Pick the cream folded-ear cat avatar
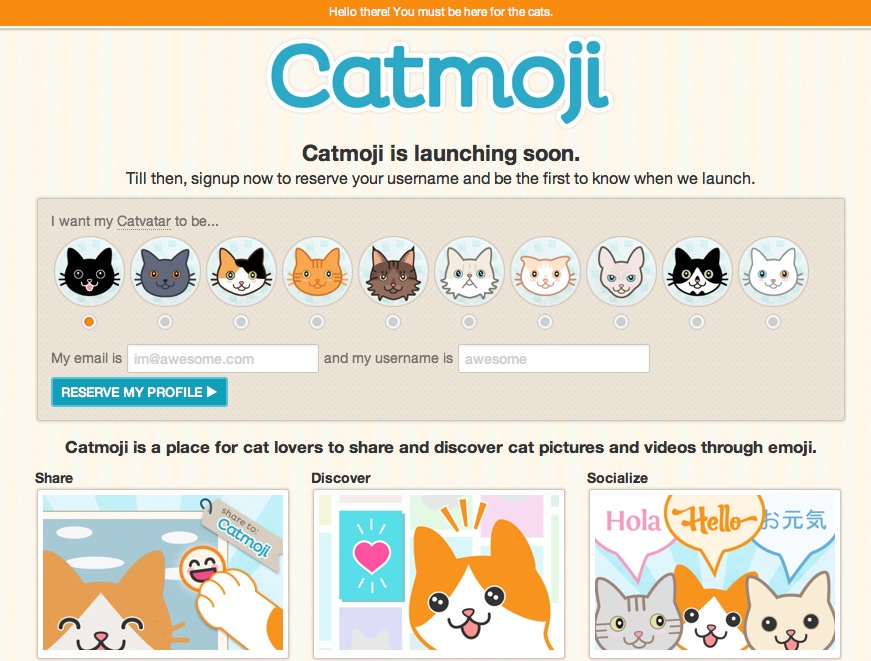871x661 pixels. (x=545, y=271)
